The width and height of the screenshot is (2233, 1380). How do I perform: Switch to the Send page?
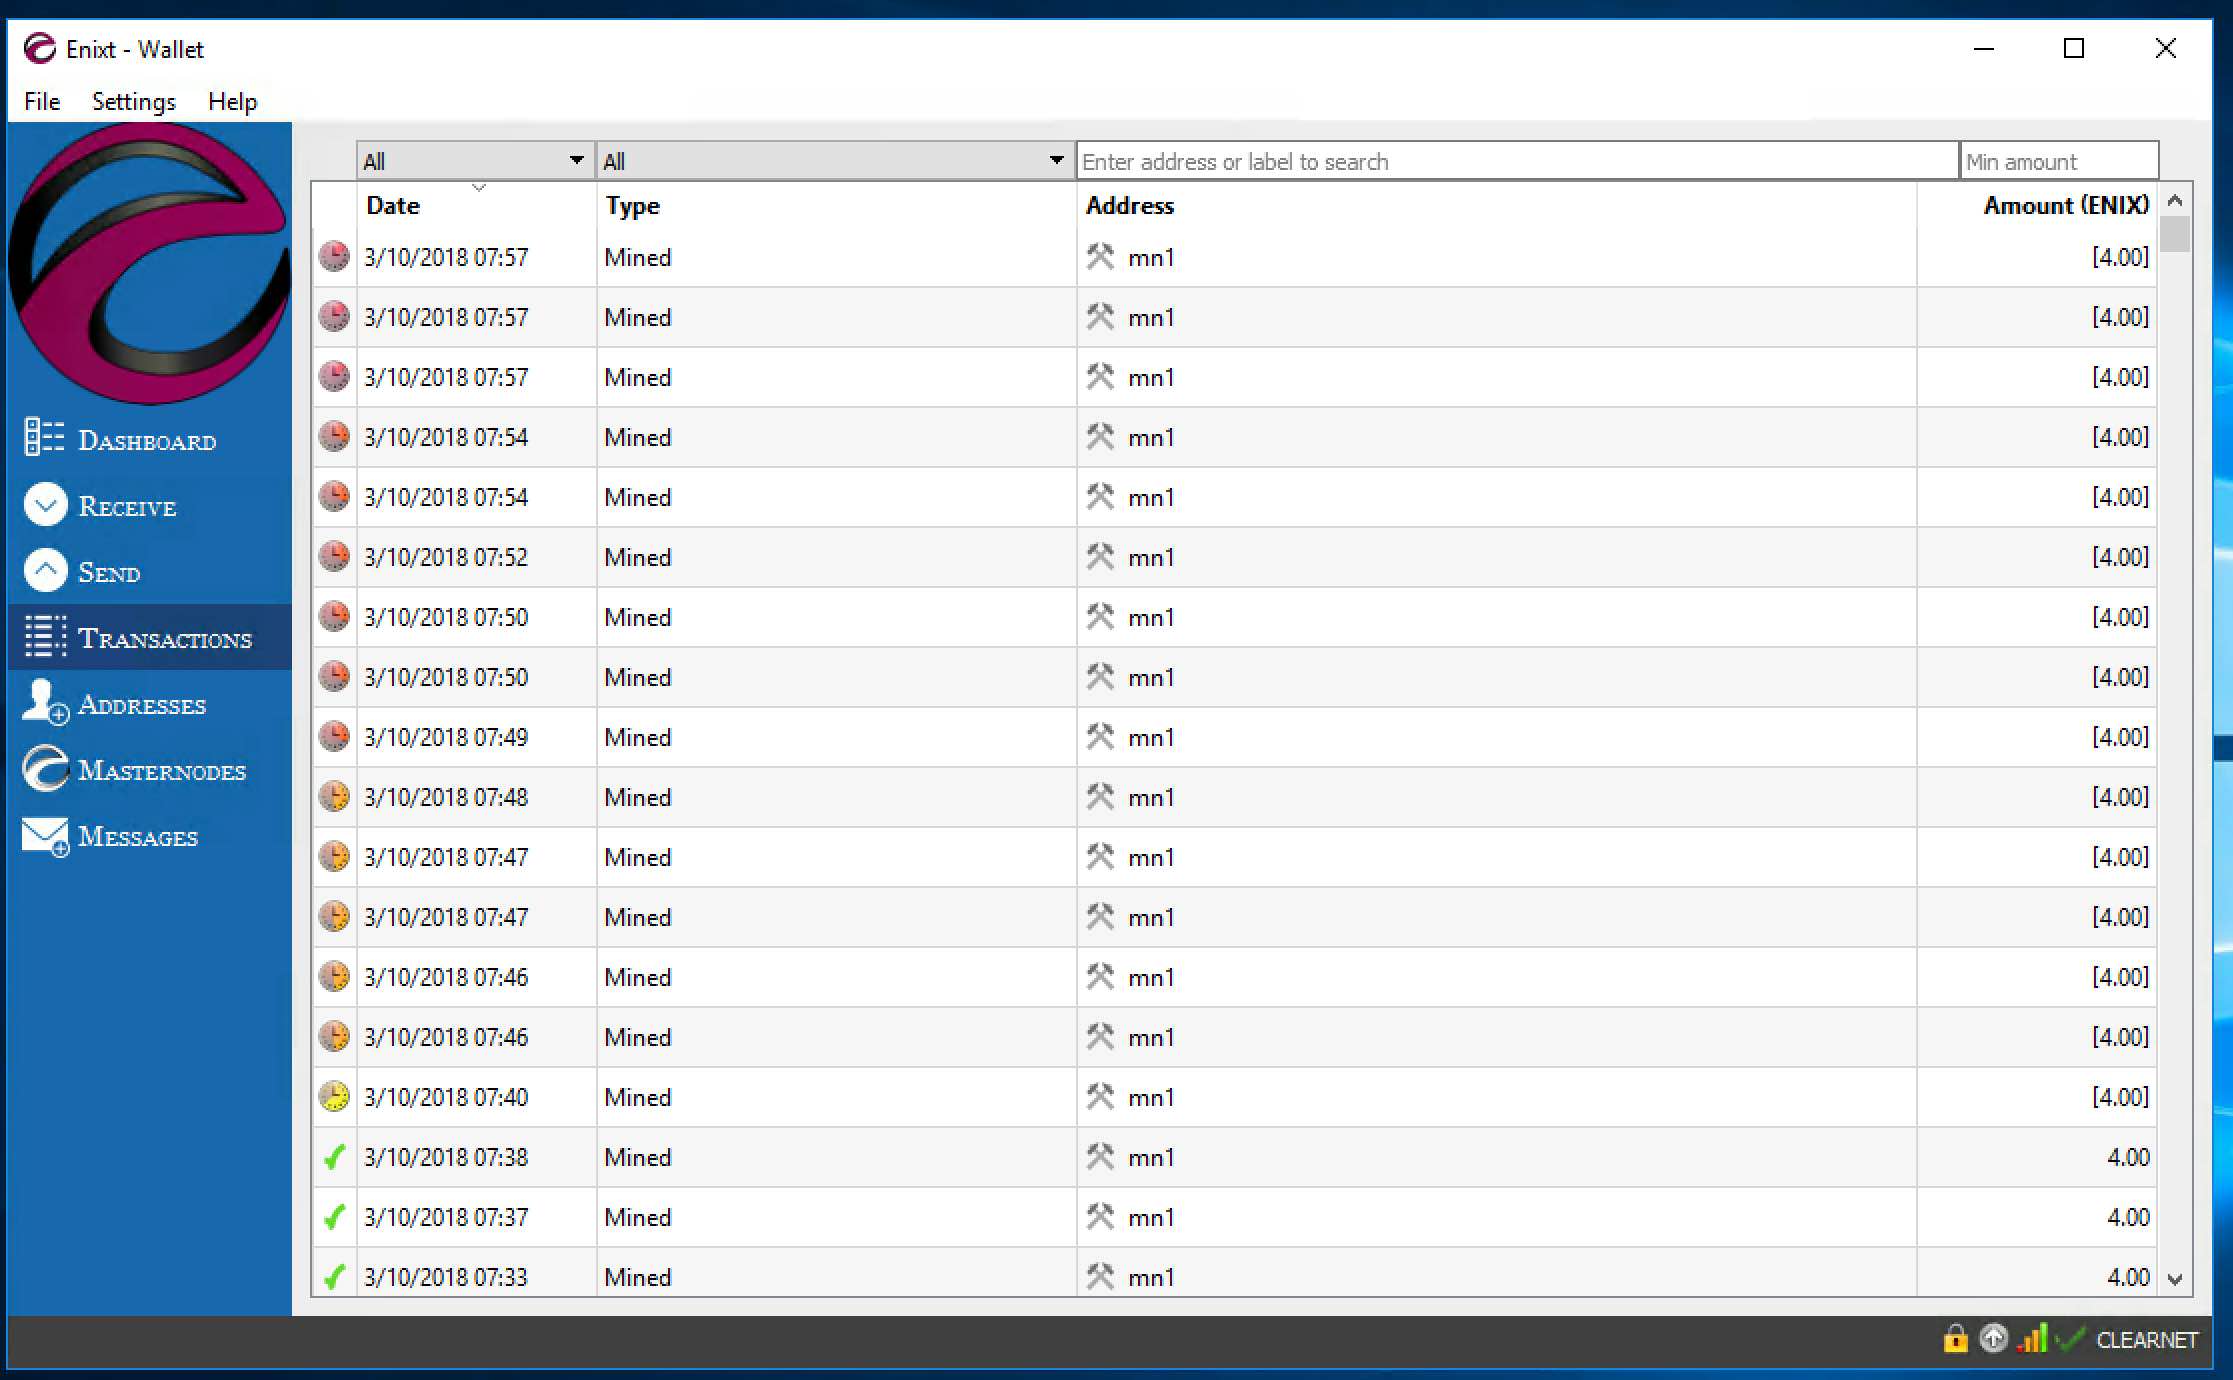pyautogui.click(x=109, y=573)
